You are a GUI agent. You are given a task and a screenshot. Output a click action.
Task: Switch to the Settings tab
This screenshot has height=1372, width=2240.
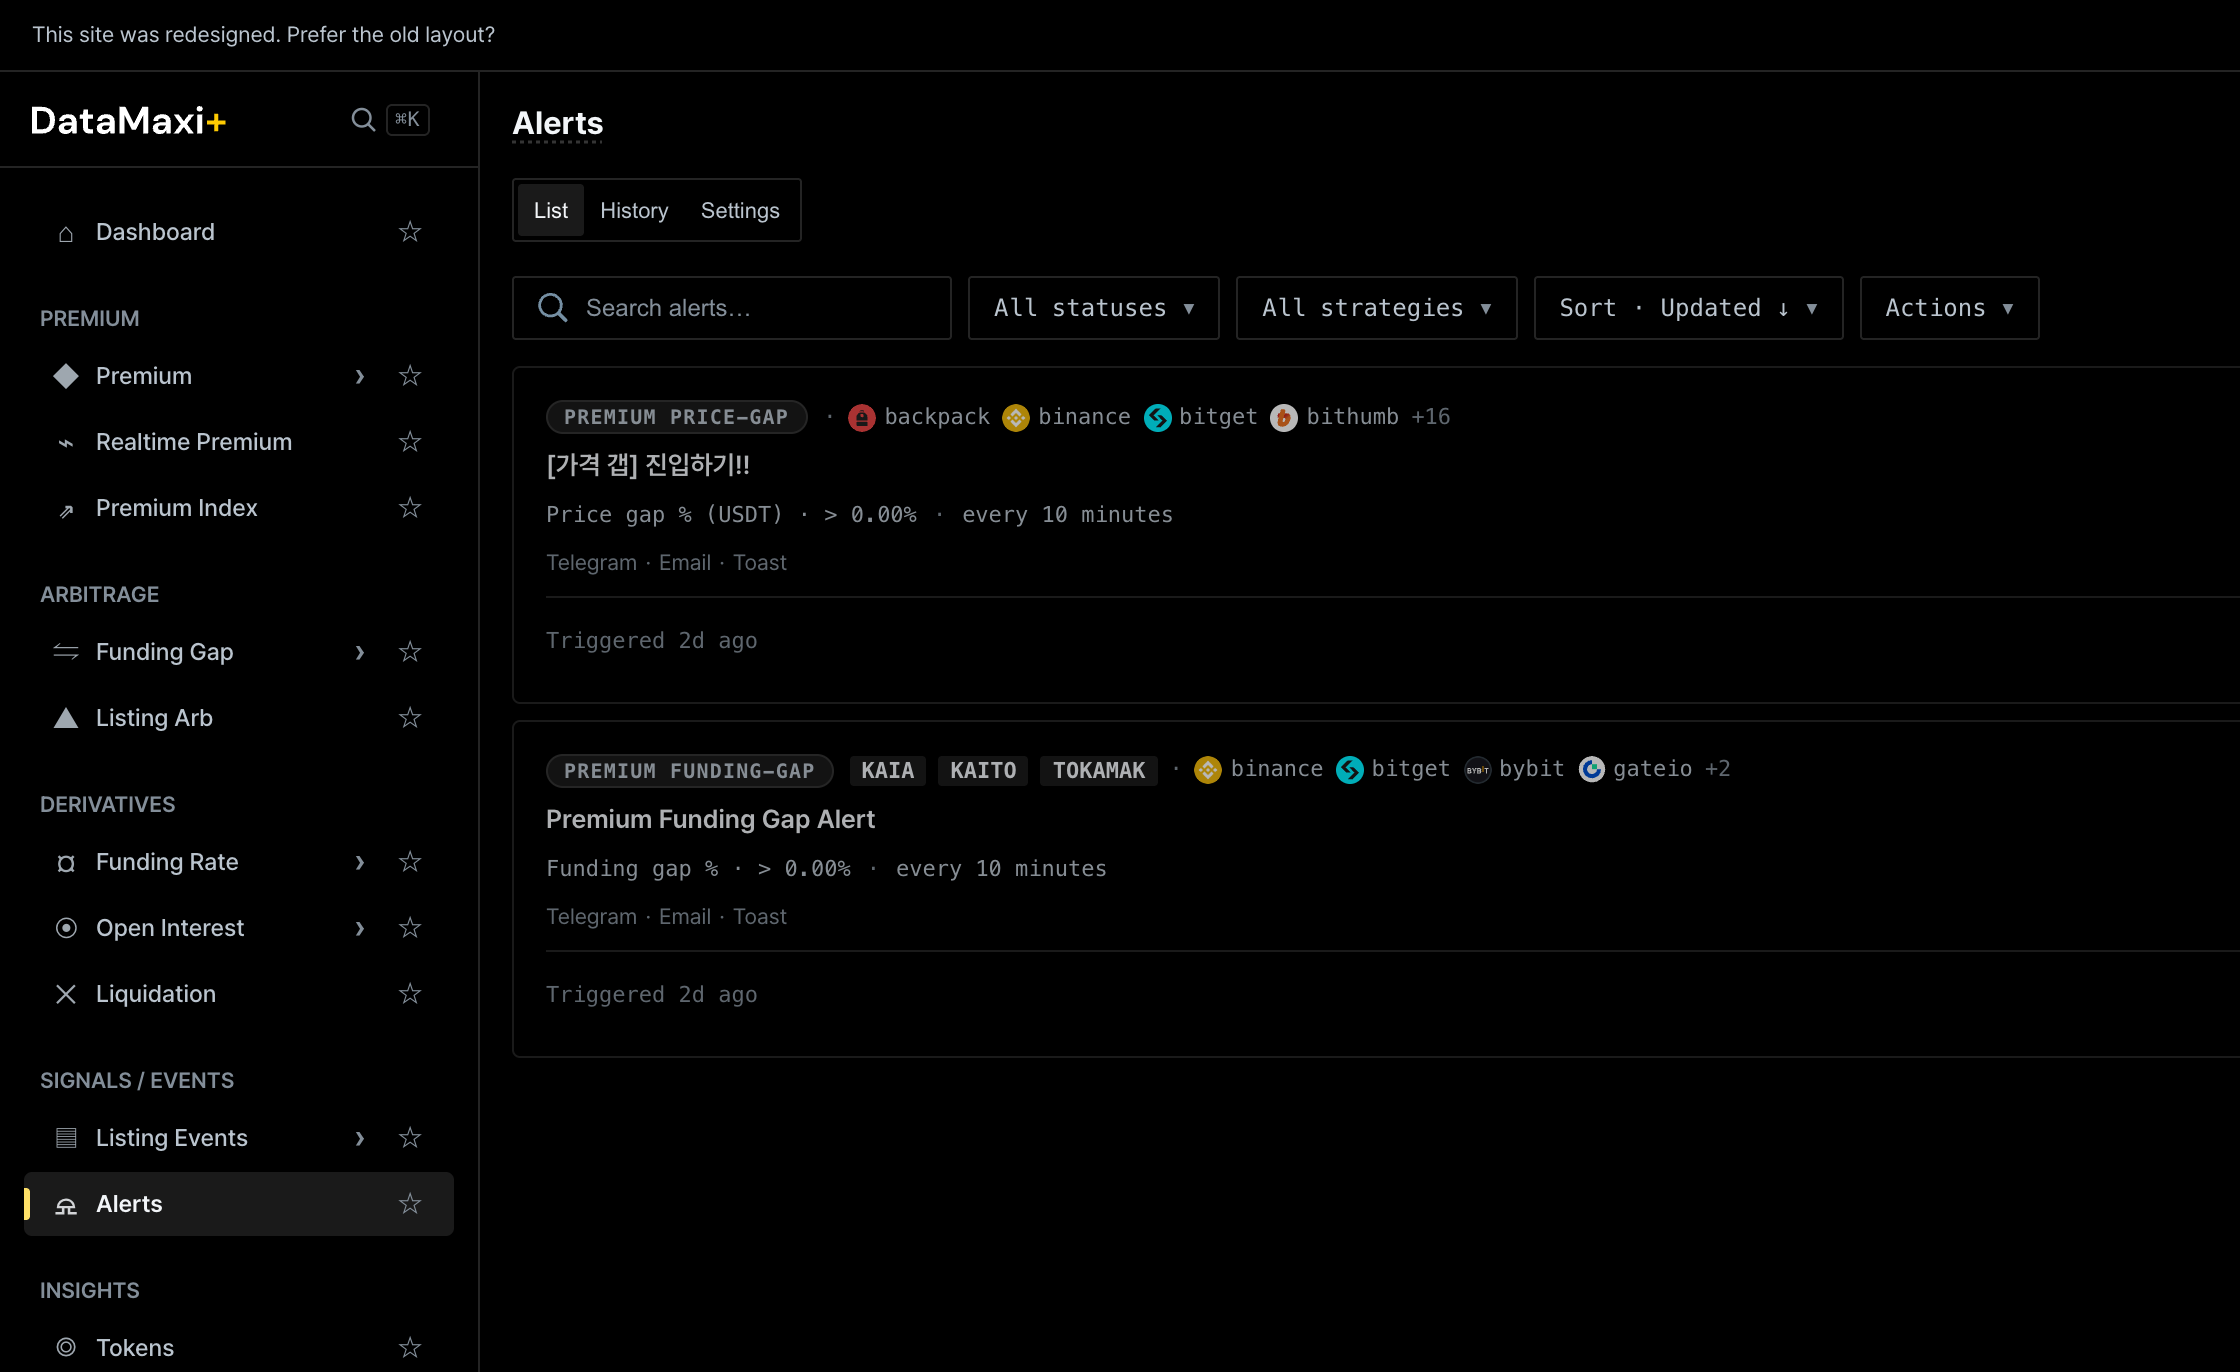(740, 210)
